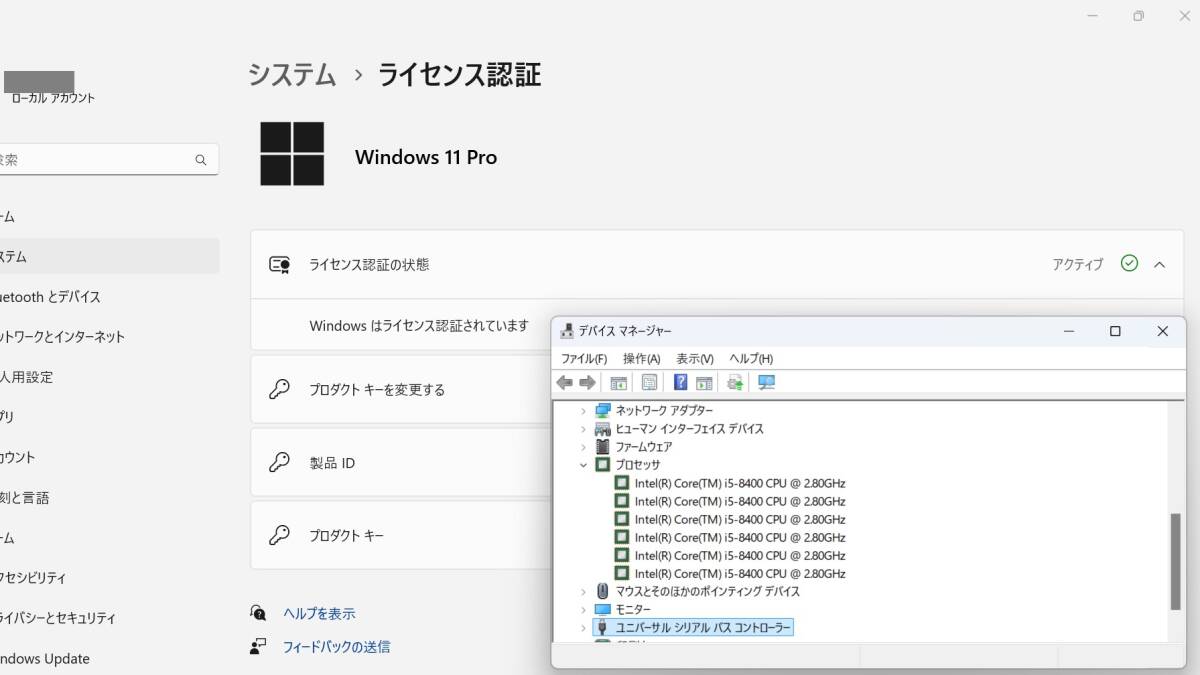The height and width of the screenshot is (675, 1200).
Task: Expand the マウスとそのほかのポインティング デバイス node
Action: [584, 592]
